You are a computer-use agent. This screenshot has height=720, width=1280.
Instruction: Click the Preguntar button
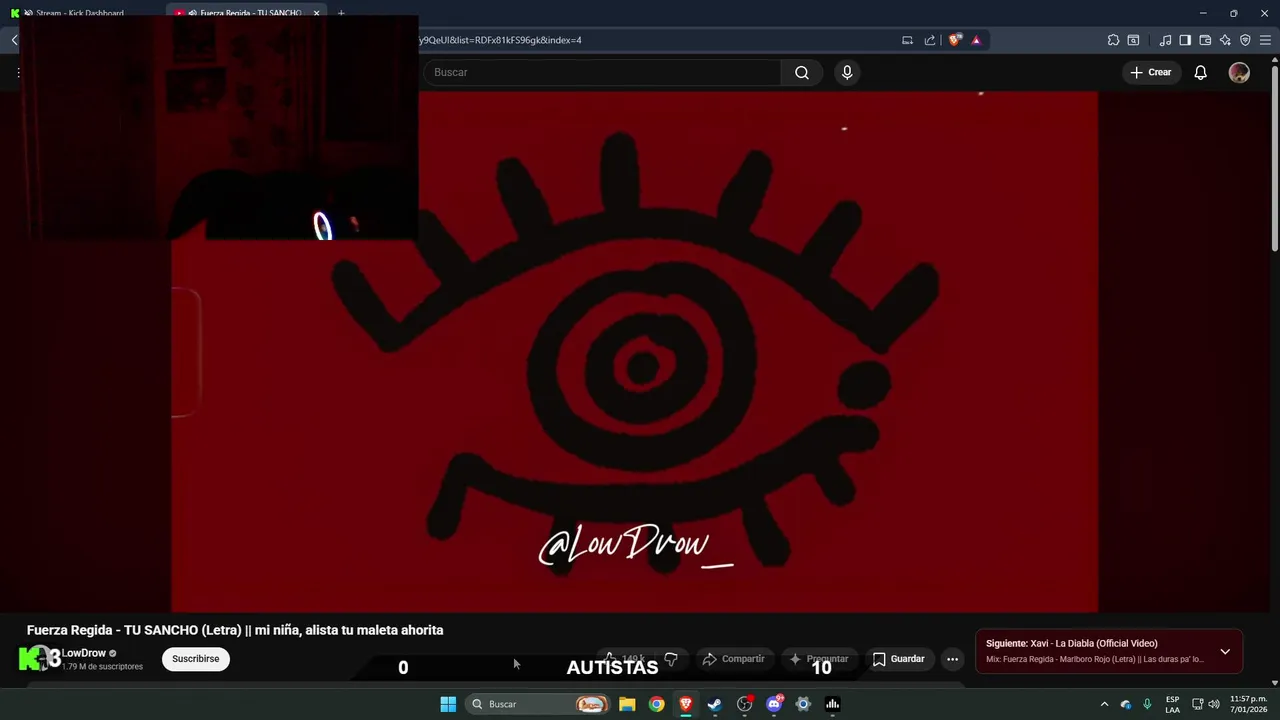819,659
